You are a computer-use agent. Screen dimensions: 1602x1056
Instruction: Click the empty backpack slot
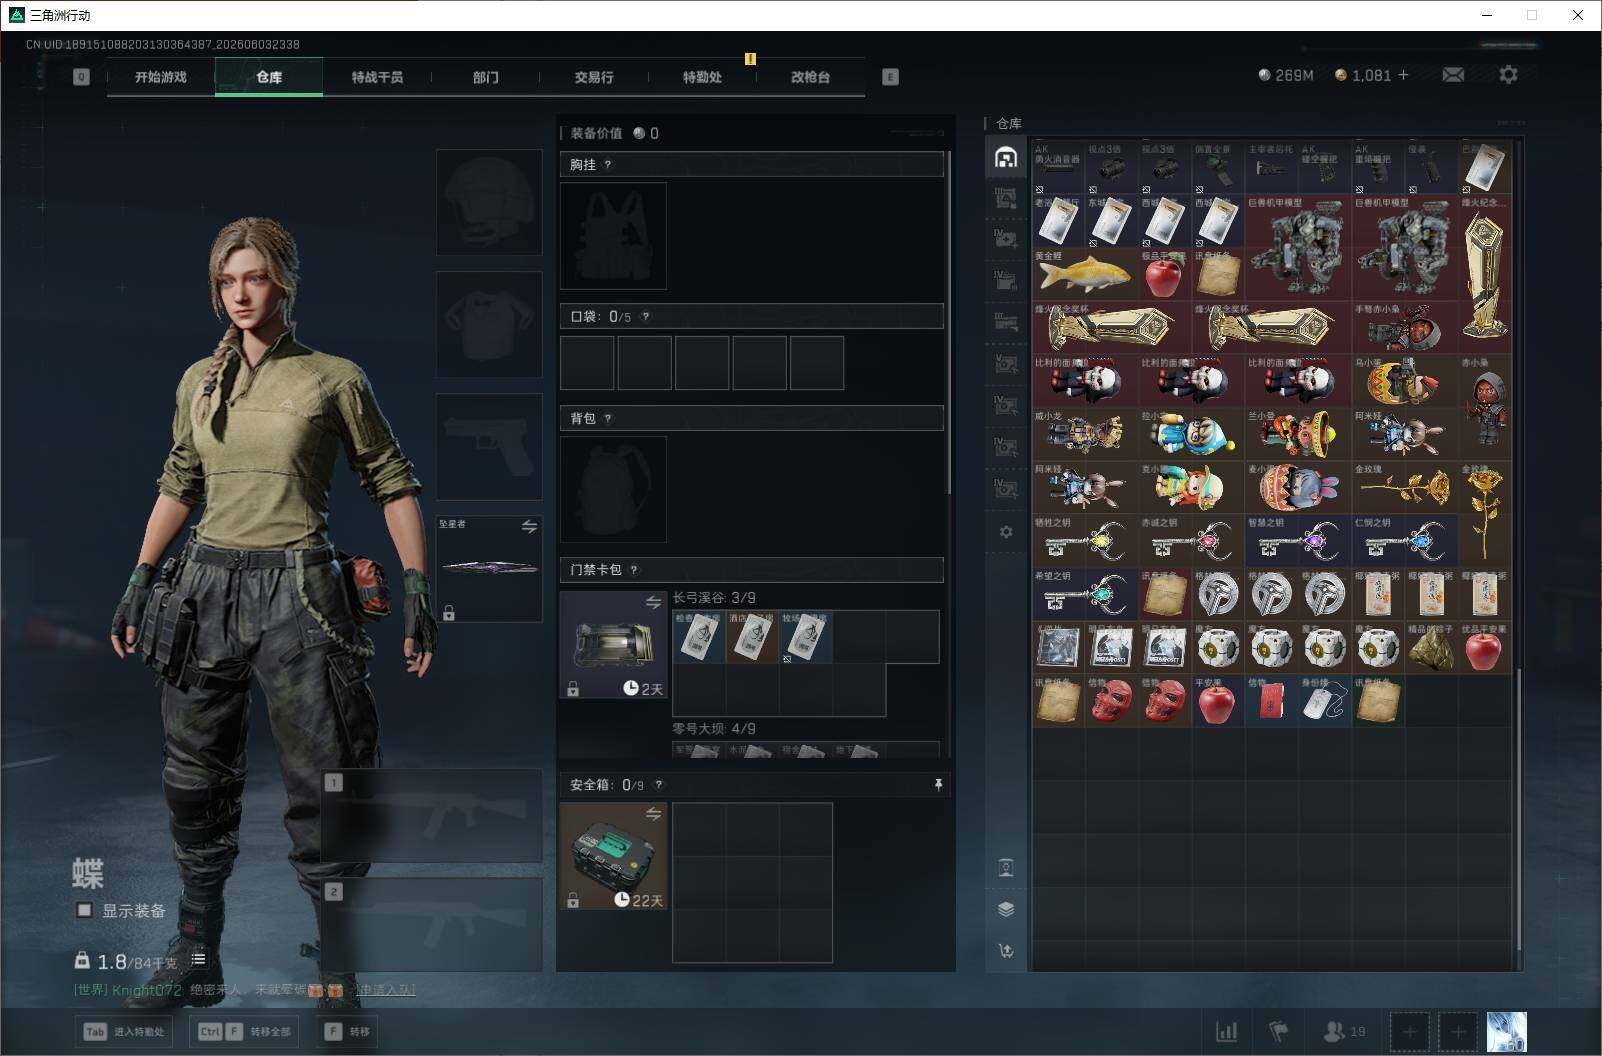[613, 489]
